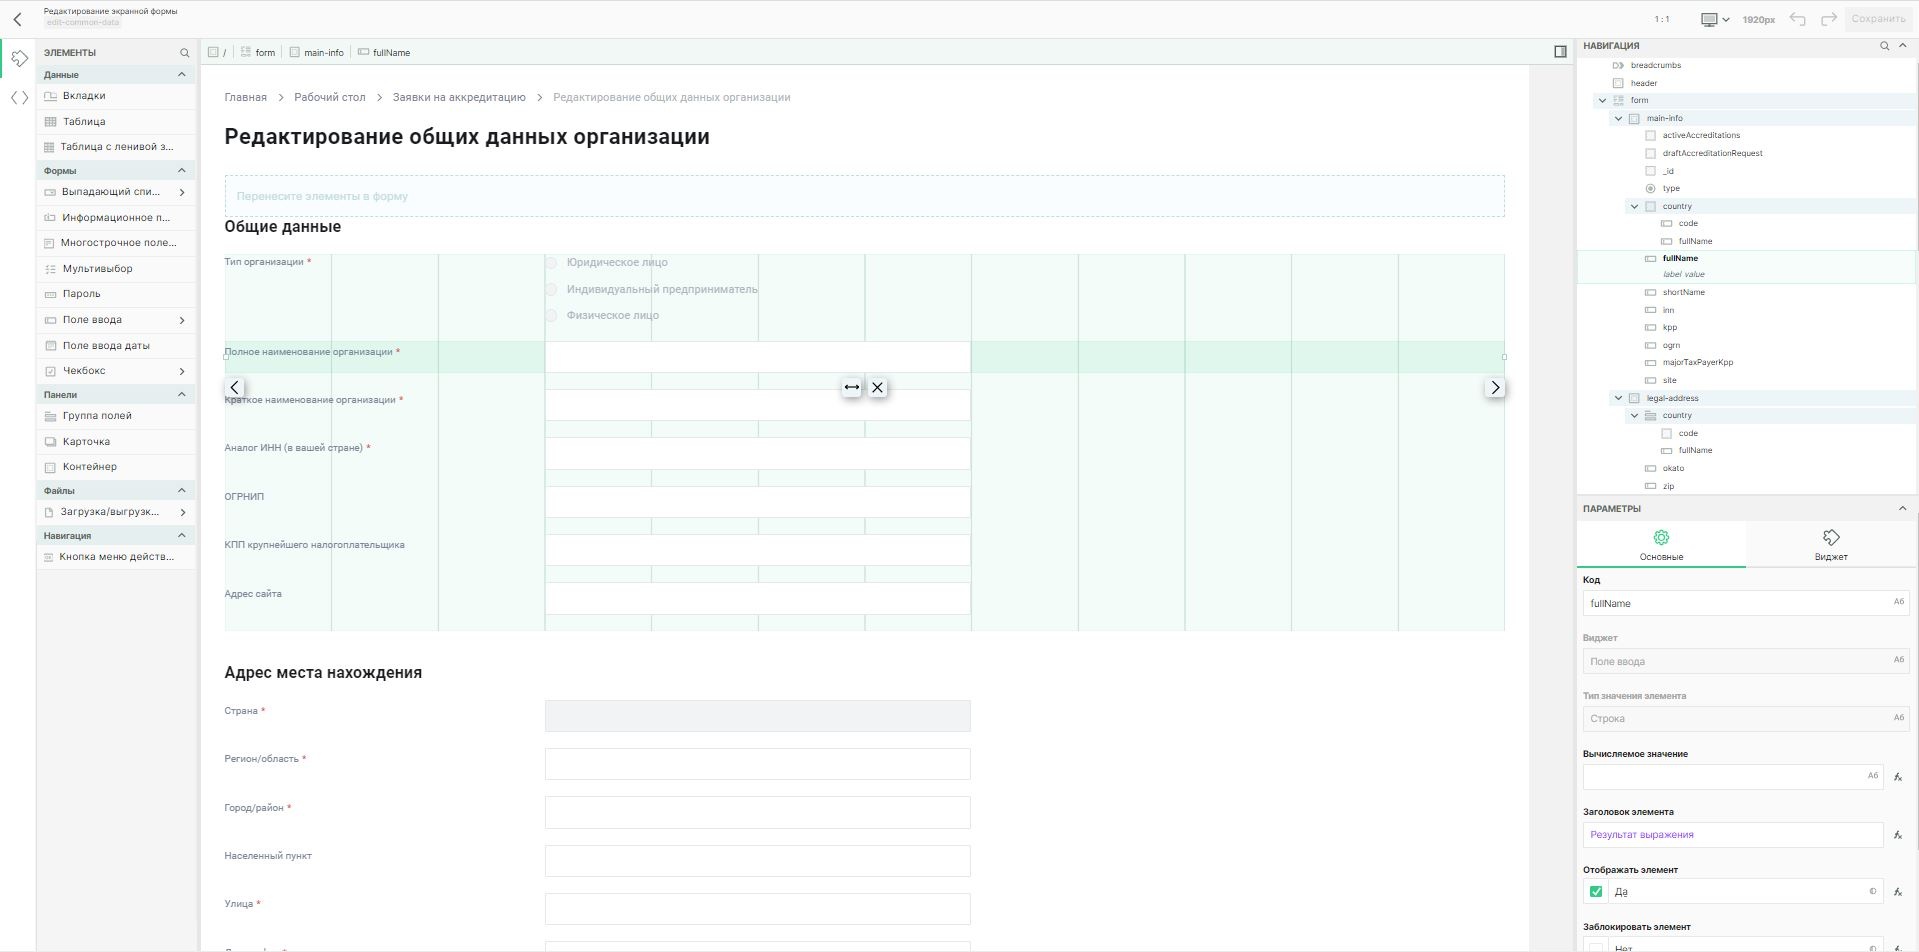Add the Карточка panel element
Screen dimensions: 1919x952
(116, 442)
